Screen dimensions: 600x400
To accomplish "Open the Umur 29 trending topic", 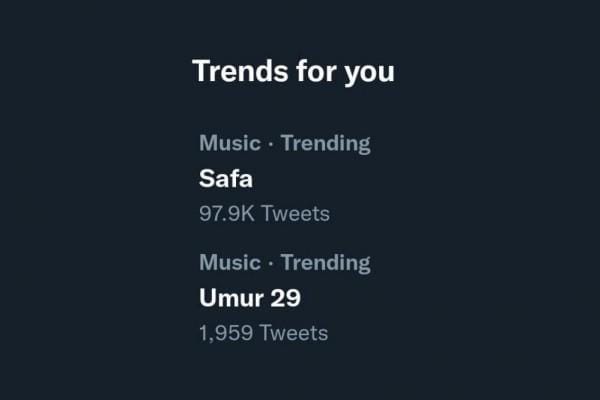I will pyautogui.click(x=251, y=298).
